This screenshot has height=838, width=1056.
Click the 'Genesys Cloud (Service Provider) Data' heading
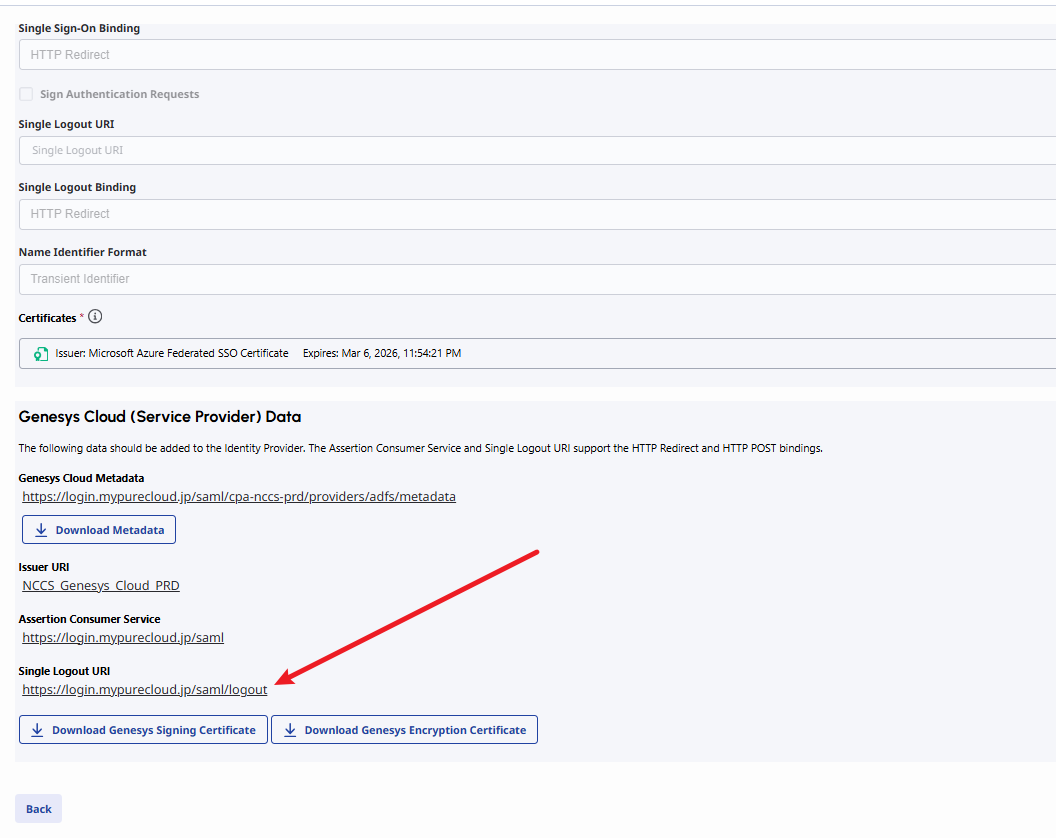[160, 416]
